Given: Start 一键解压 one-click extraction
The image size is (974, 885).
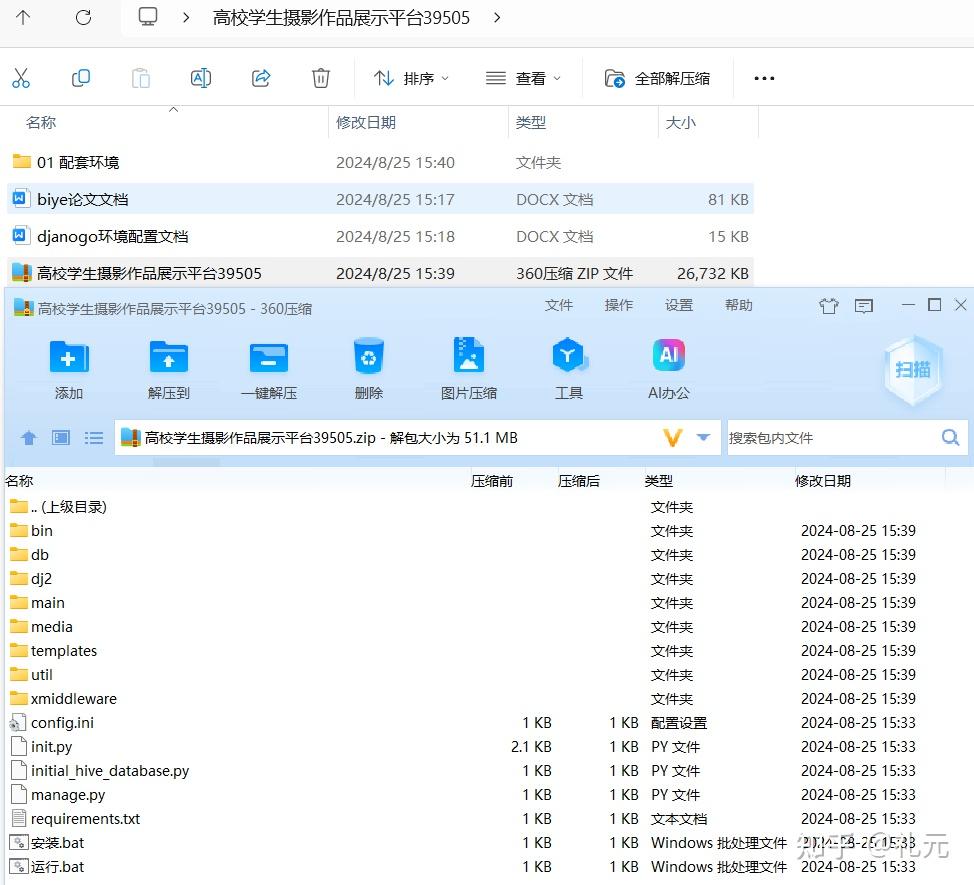Looking at the screenshot, I should click(268, 366).
